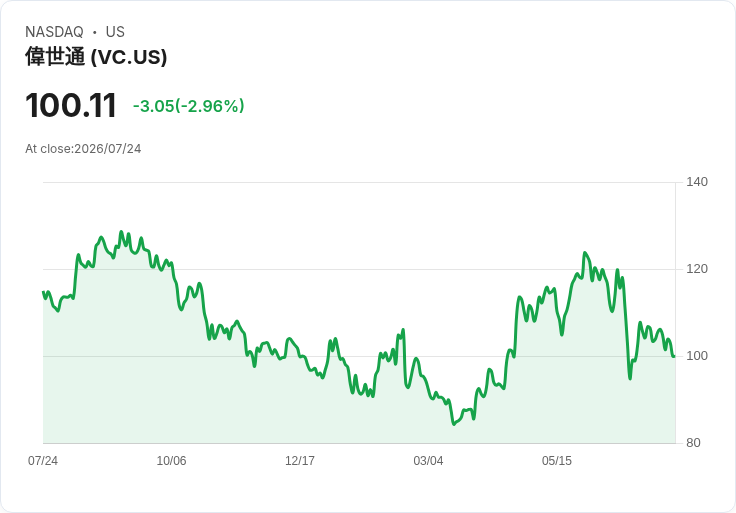
Task: Click the first data point at line's left start
Action: (x=43, y=292)
